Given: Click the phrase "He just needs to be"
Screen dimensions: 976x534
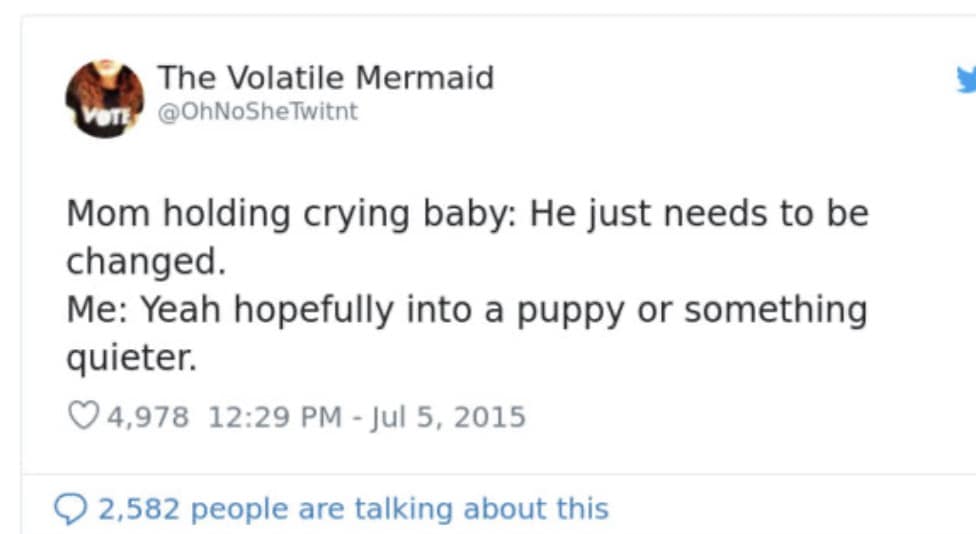Looking at the screenshot, I should point(698,214).
